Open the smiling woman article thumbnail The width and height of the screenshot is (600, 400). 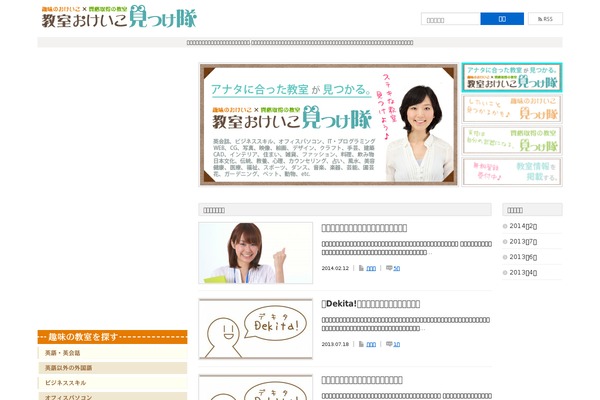pyautogui.click(x=256, y=253)
